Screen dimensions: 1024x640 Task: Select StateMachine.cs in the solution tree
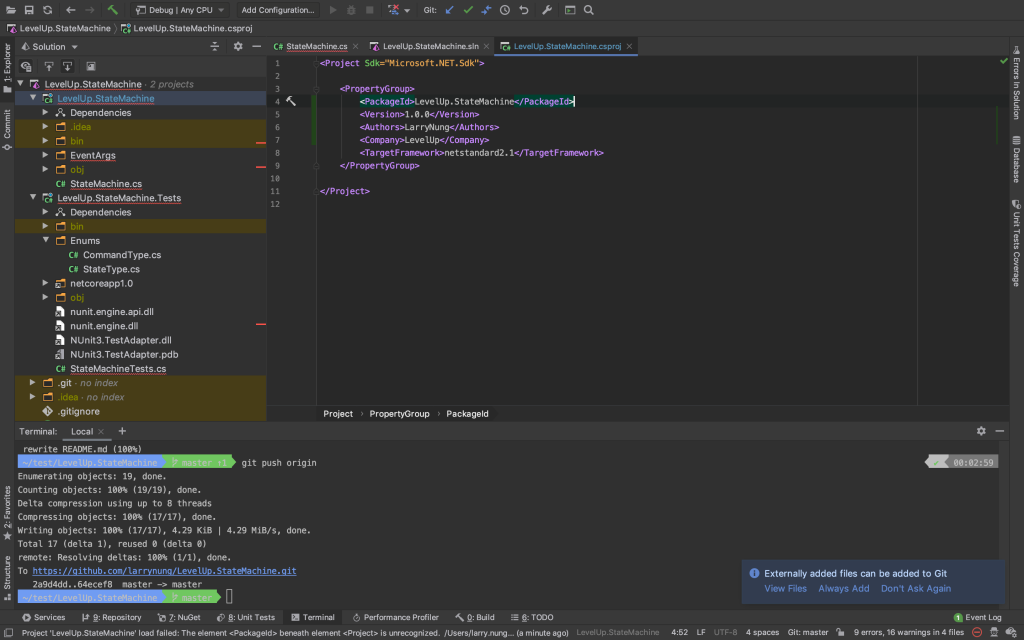(106, 184)
